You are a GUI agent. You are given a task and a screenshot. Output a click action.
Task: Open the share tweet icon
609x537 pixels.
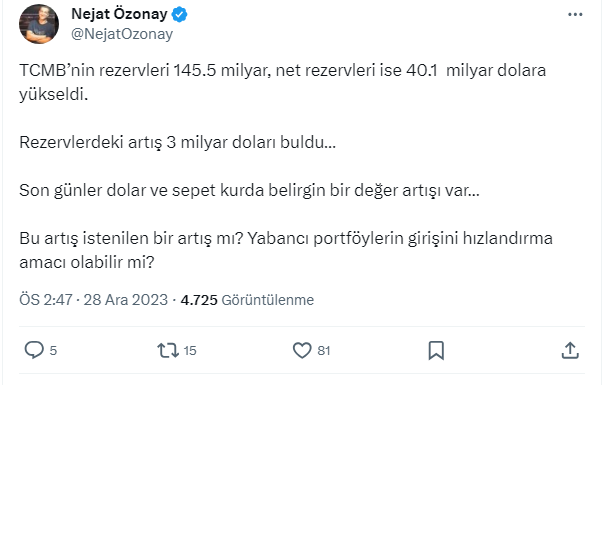click(x=570, y=350)
